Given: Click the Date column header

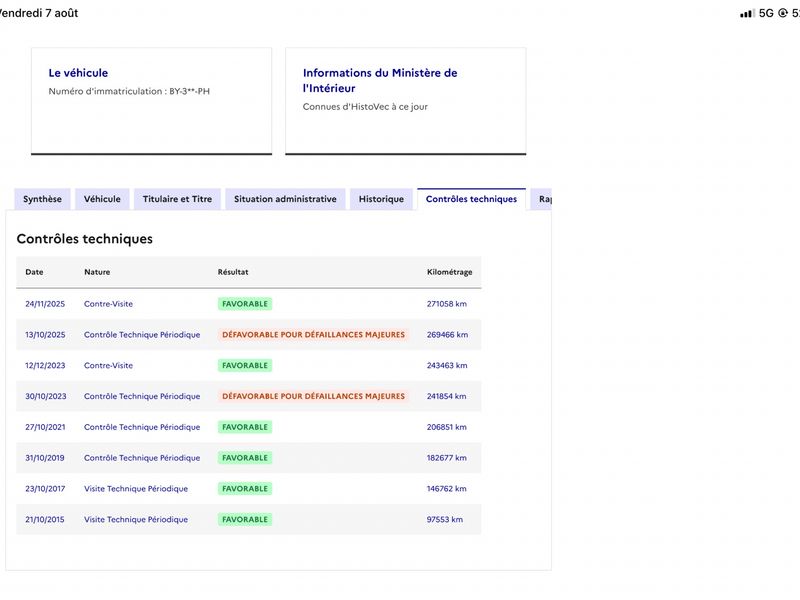Looking at the screenshot, I should [34, 272].
